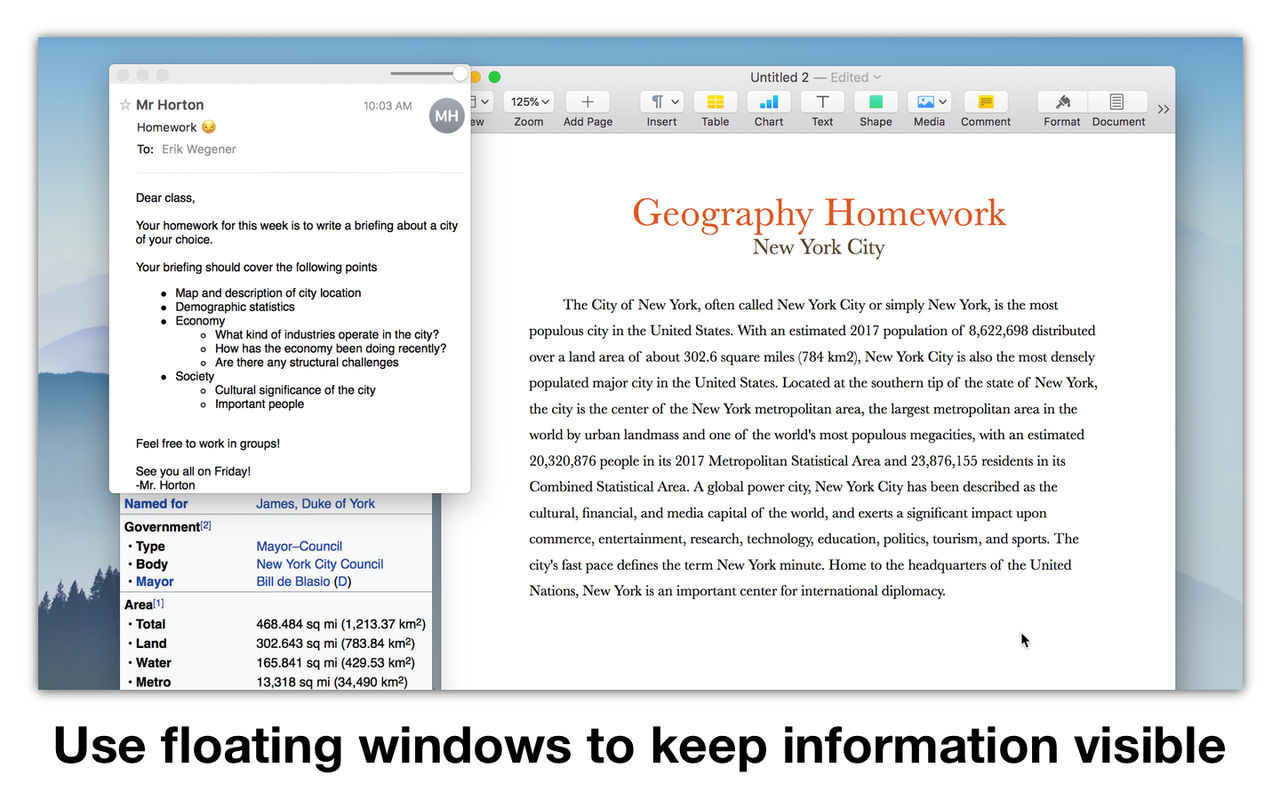Toggle the star flag beside Mr Horton

125,105
